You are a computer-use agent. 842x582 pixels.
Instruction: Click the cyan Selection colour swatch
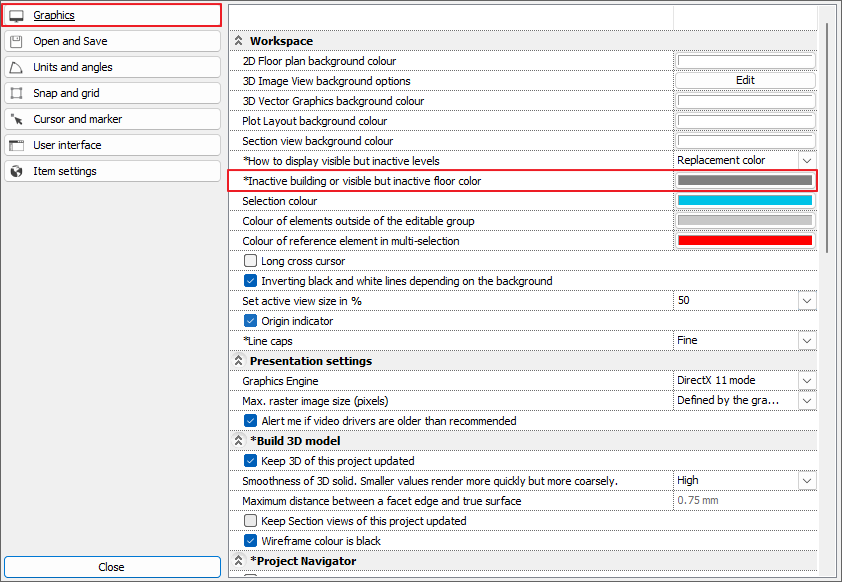[745, 200]
